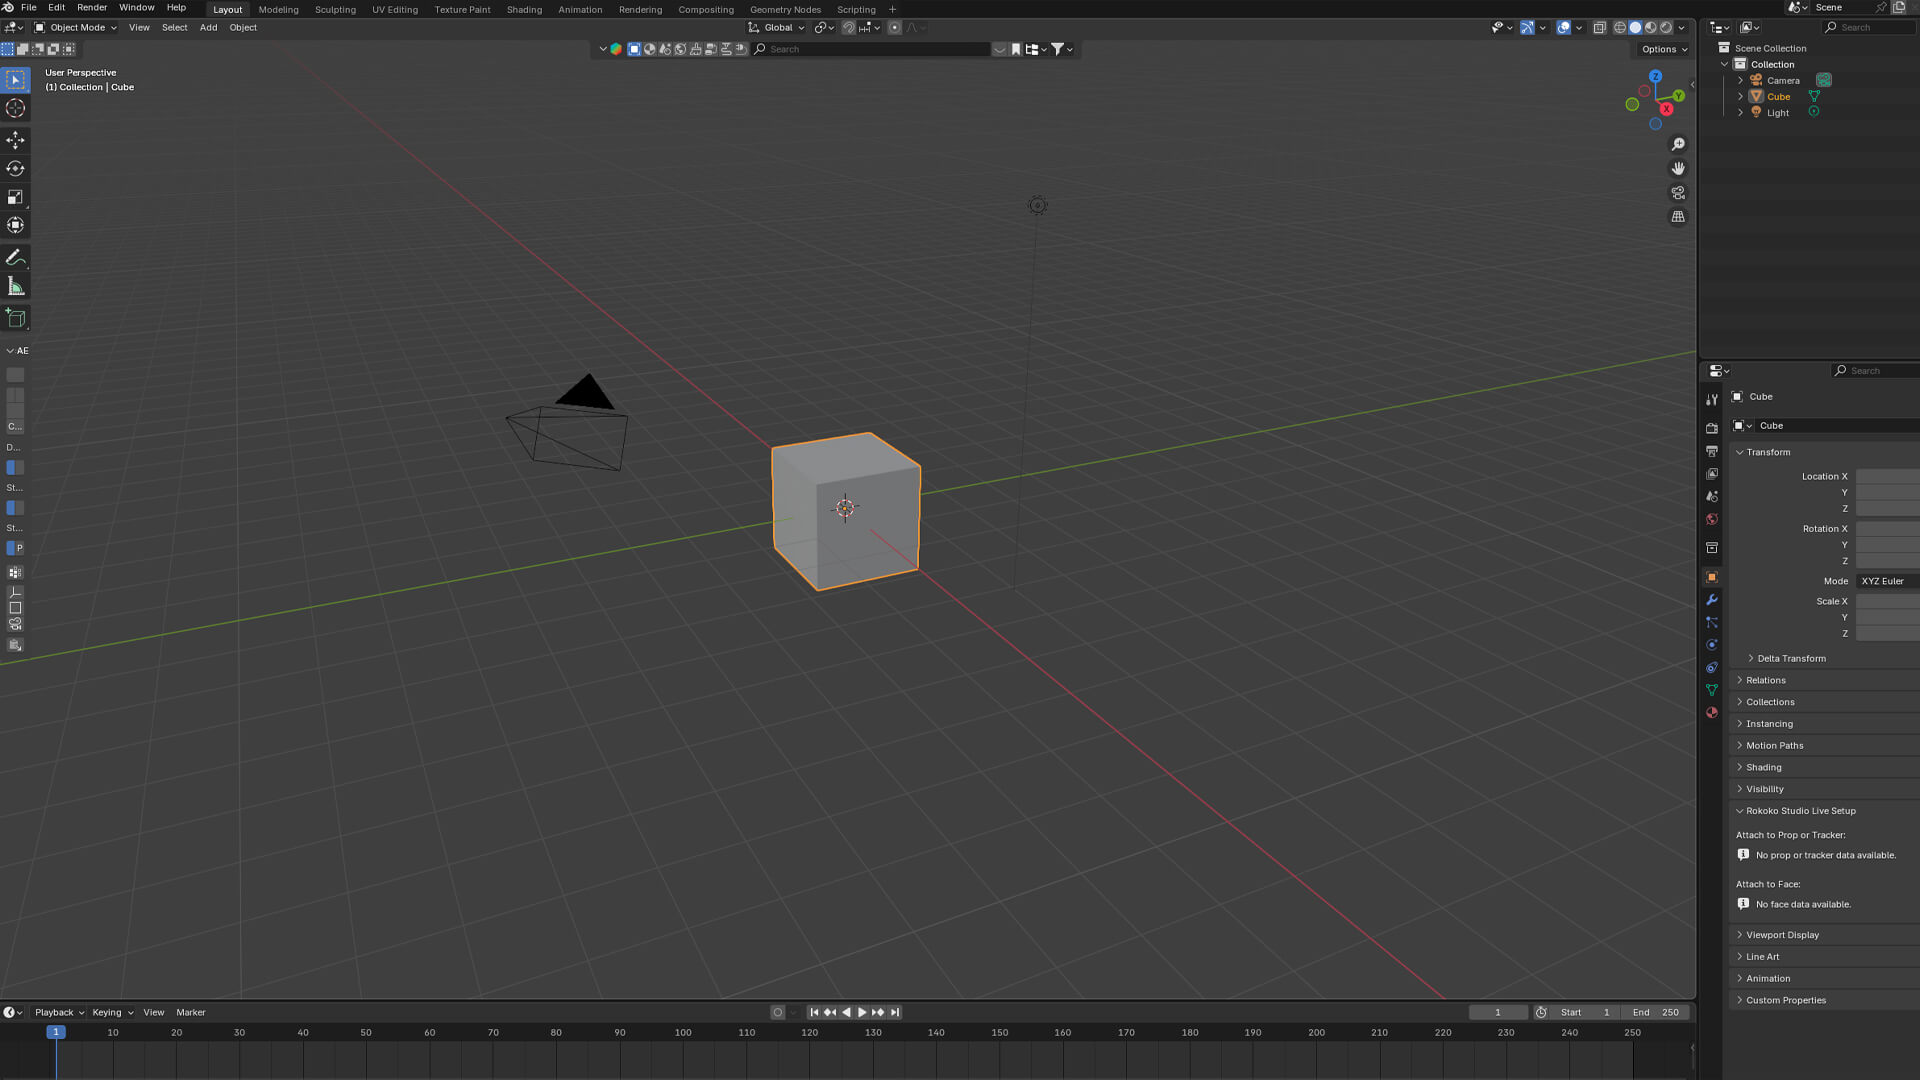Click the Add Cube tool
Viewport: 1920px width, 1080px height.
coord(15,318)
